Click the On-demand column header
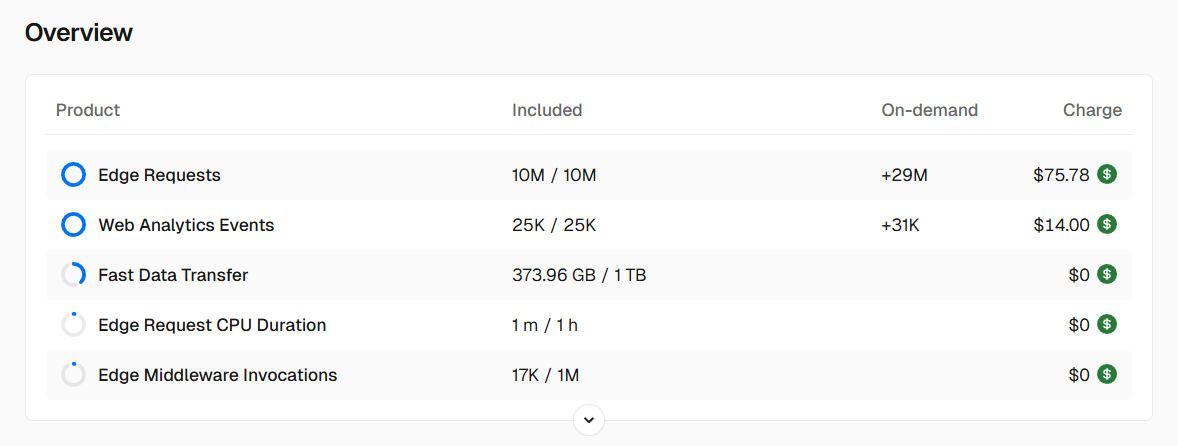Image resolution: width=1178 pixels, height=446 pixels. point(929,110)
